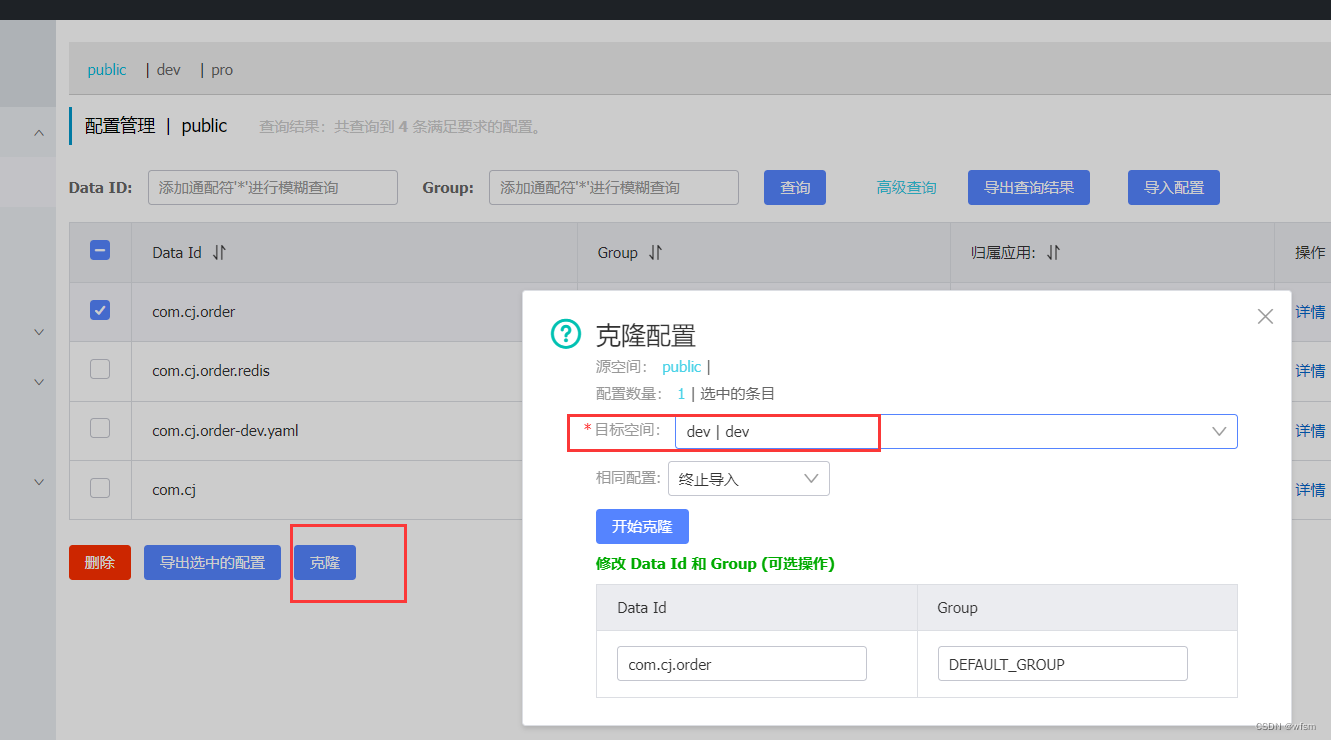This screenshot has width=1331, height=740.
Task: Check the com.cj.order.redis row checkbox
Action: tap(100, 369)
